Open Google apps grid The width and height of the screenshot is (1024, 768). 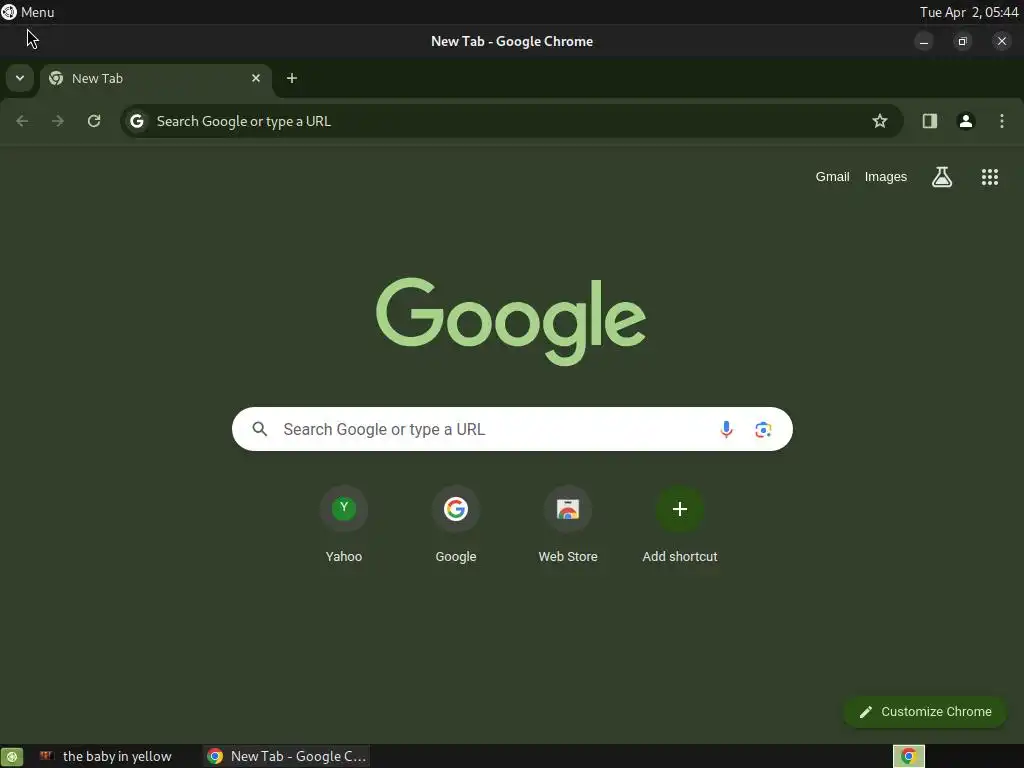(989, 177)
